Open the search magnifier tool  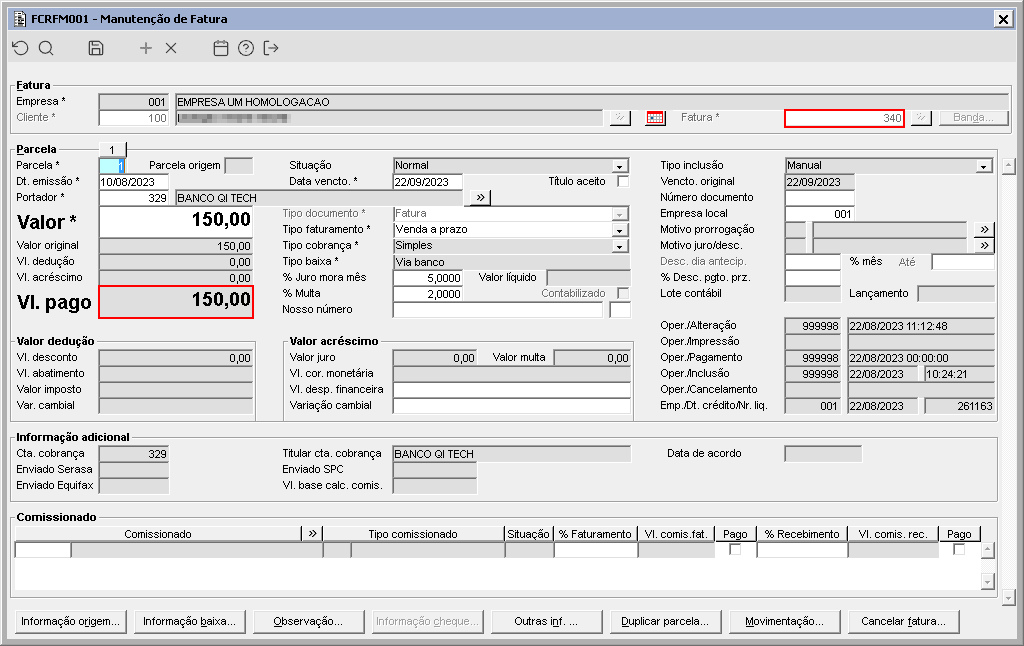pyautogui.click(x=46, y=48)
